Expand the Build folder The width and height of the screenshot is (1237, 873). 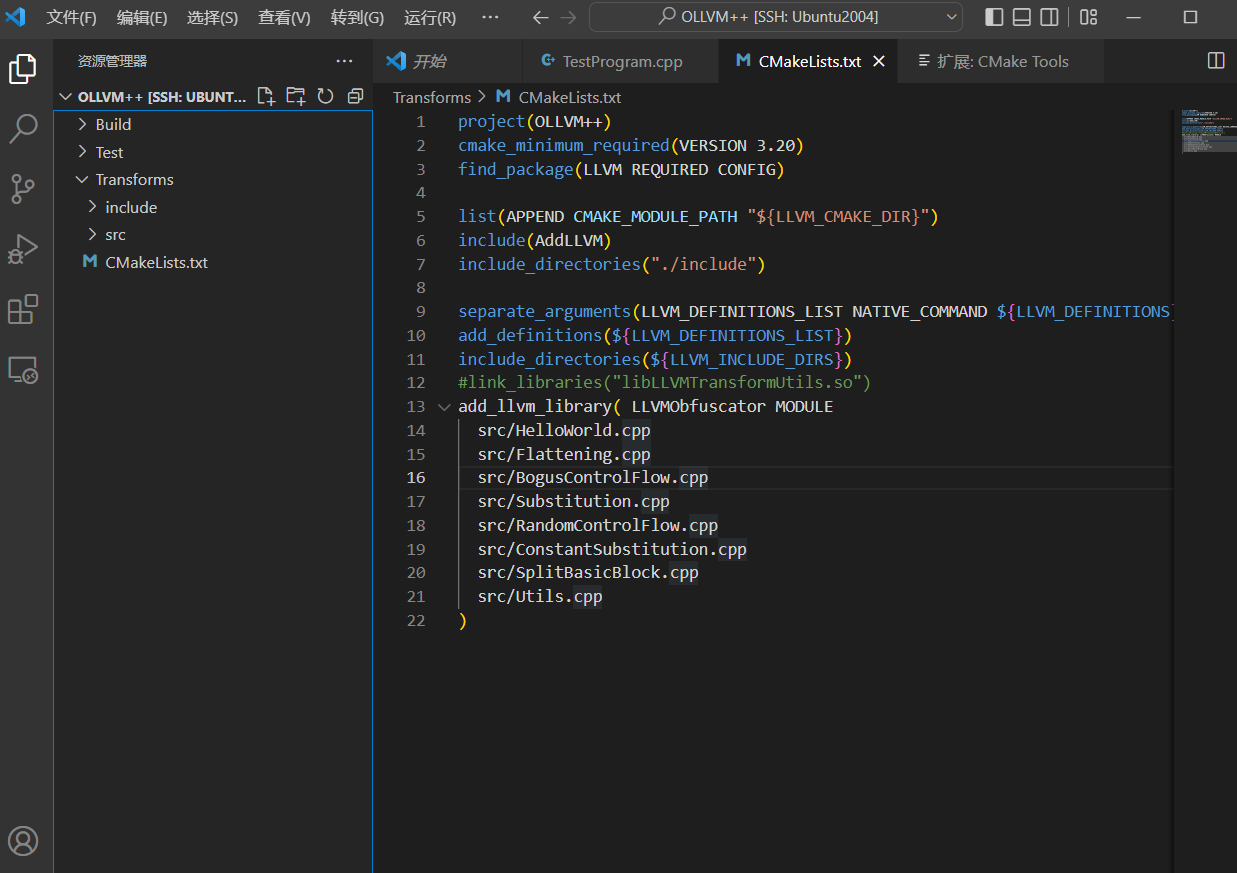click(113, 124)
